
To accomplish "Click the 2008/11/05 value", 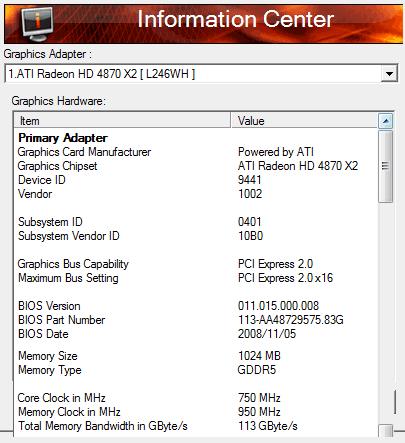I will (x=267, y=334).
